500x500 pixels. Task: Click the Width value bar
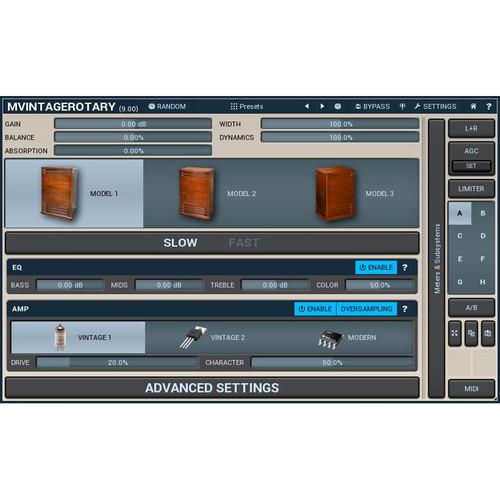340,124
